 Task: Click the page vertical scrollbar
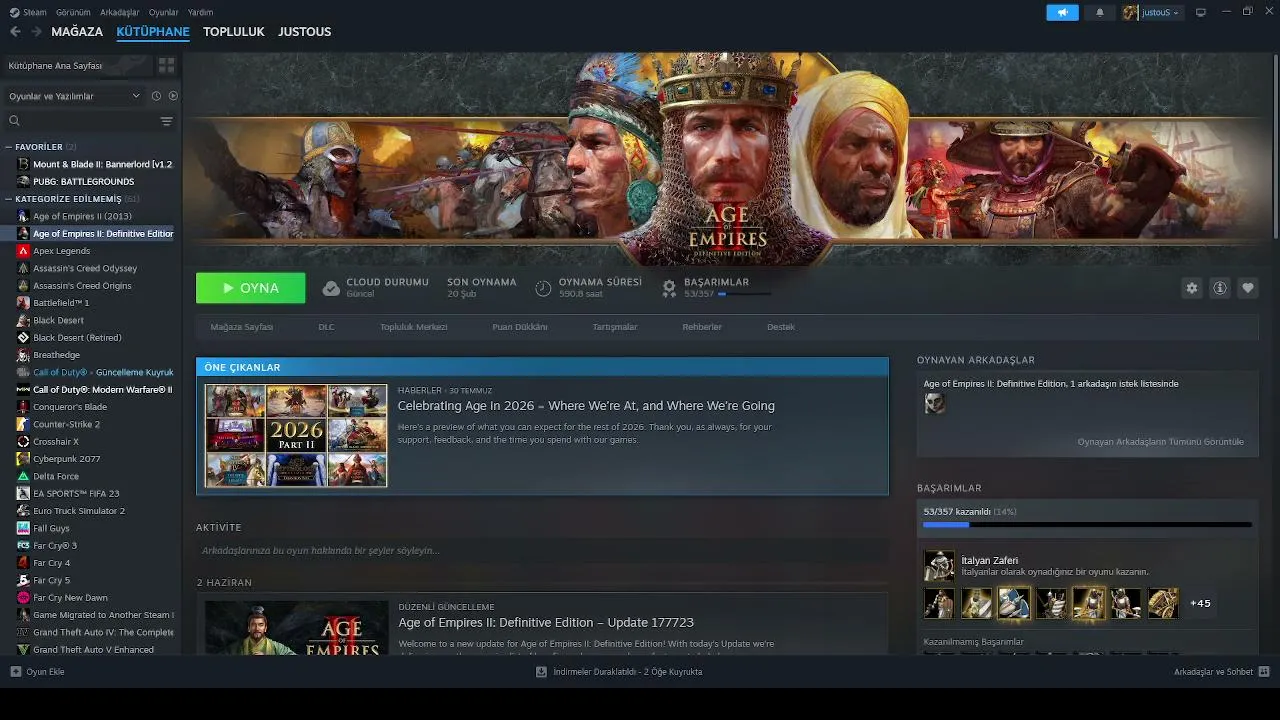1275,146
